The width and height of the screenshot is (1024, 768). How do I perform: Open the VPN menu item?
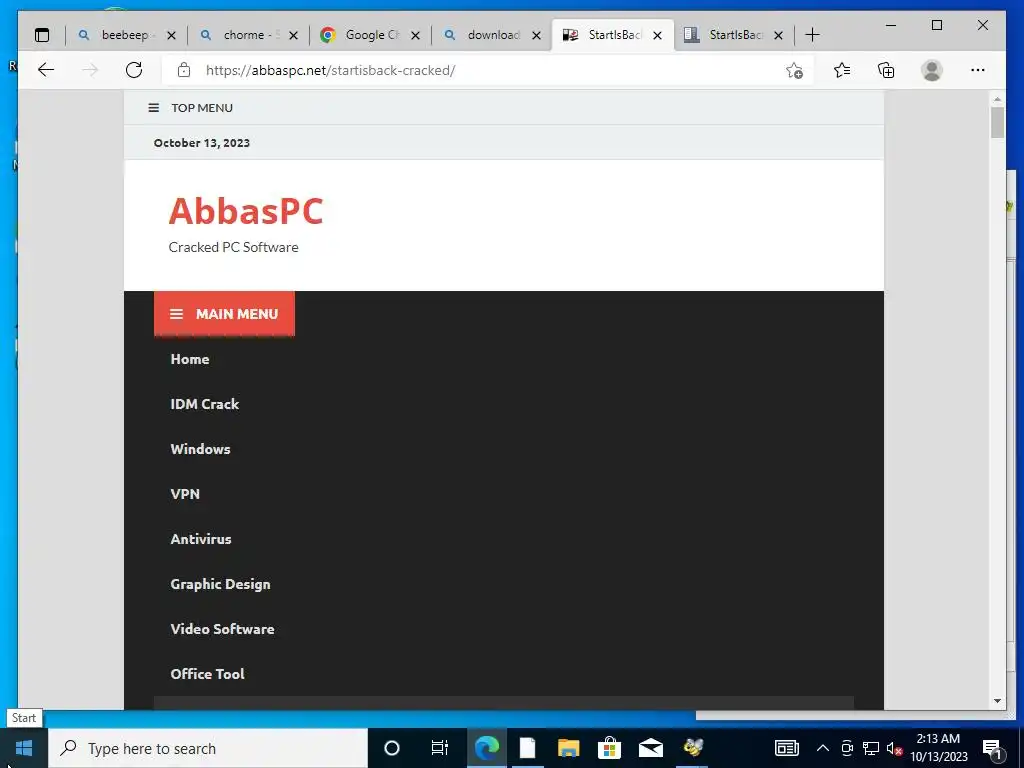click(185, 494)
